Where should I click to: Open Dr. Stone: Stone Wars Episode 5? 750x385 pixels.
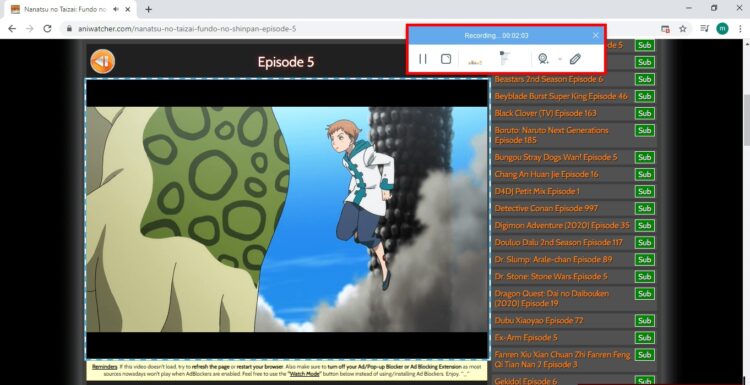[551, 276]
